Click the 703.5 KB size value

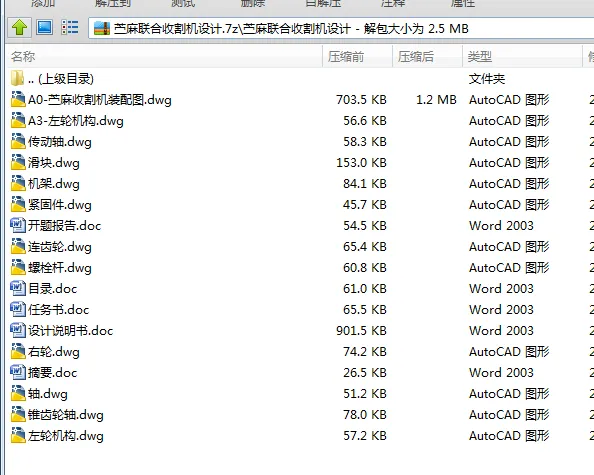click(x=361, y=100)
